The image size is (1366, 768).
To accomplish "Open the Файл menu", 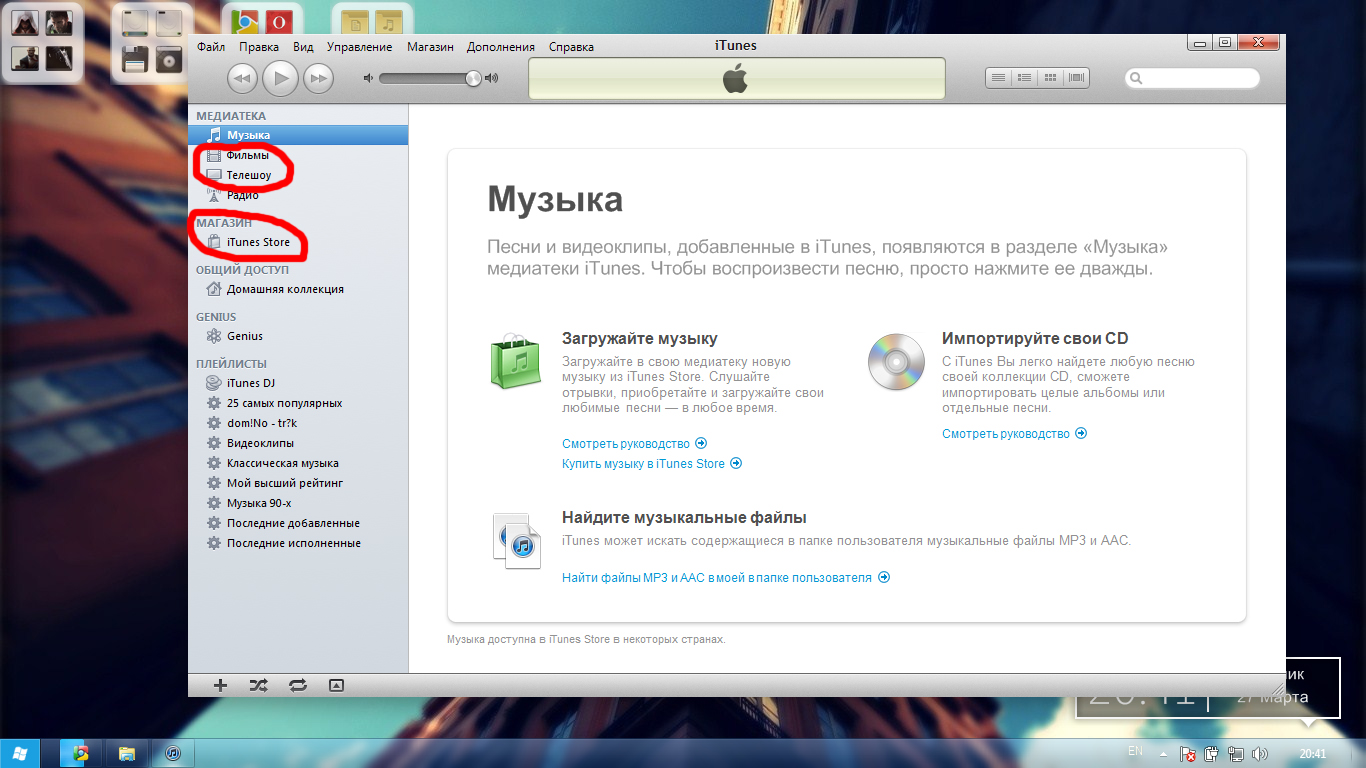I will 211,47.
